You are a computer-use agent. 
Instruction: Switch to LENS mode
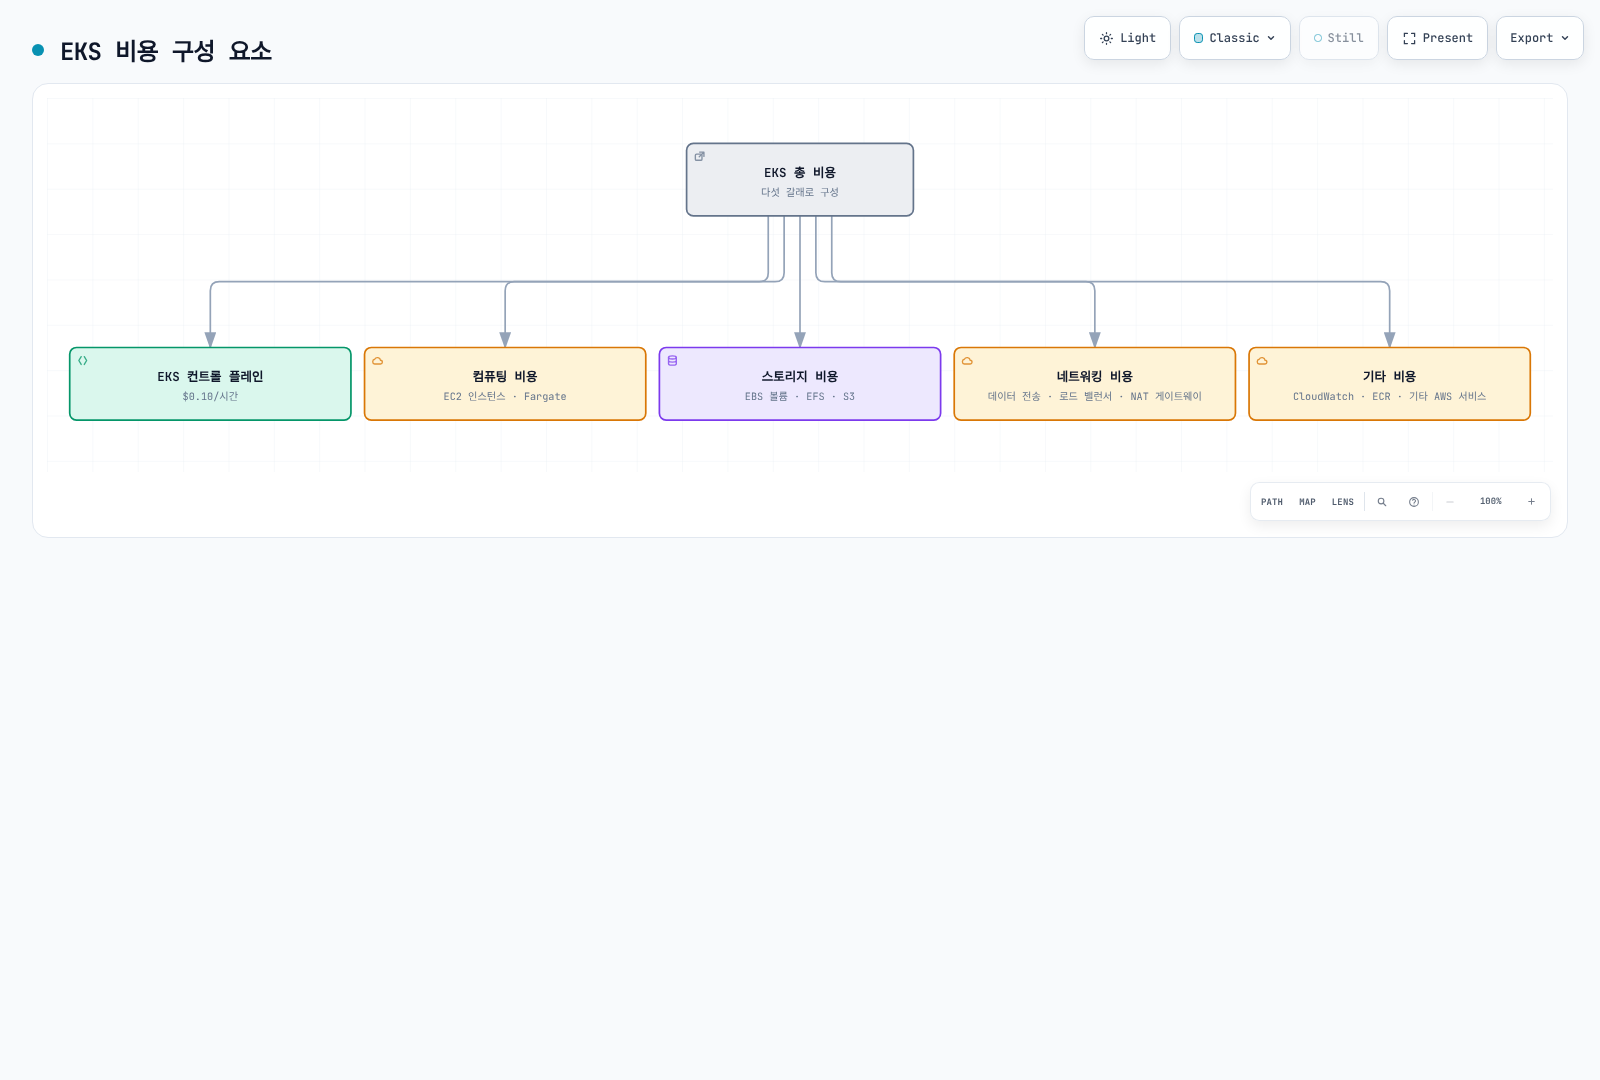1343,502
